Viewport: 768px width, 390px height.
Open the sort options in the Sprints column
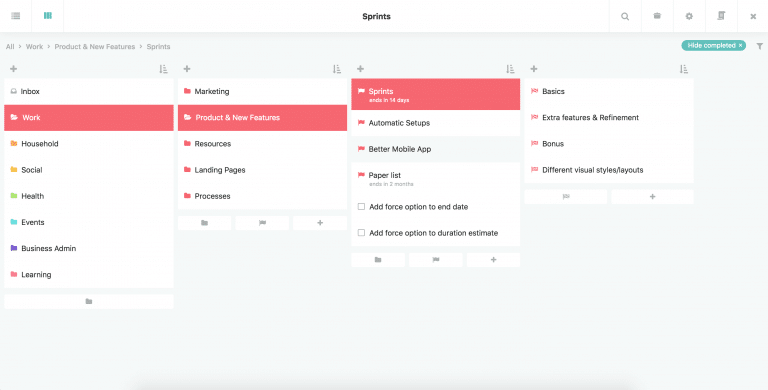pyautogui.click(x=510, y=69)
